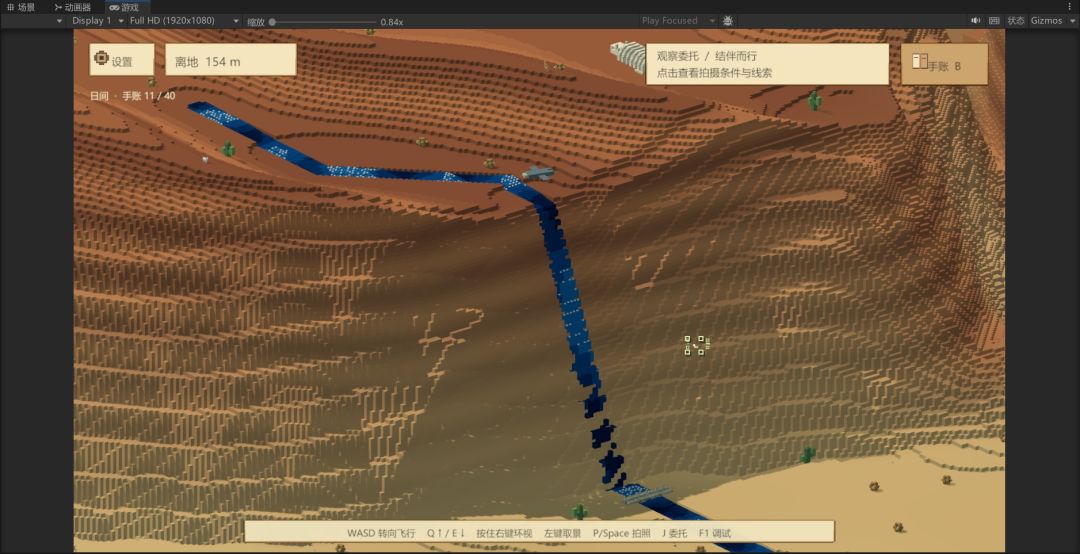The height and width of the screenshot is (554, 1080).
Task: Click the bridge over the river at bottom
Action: point(647,493)
